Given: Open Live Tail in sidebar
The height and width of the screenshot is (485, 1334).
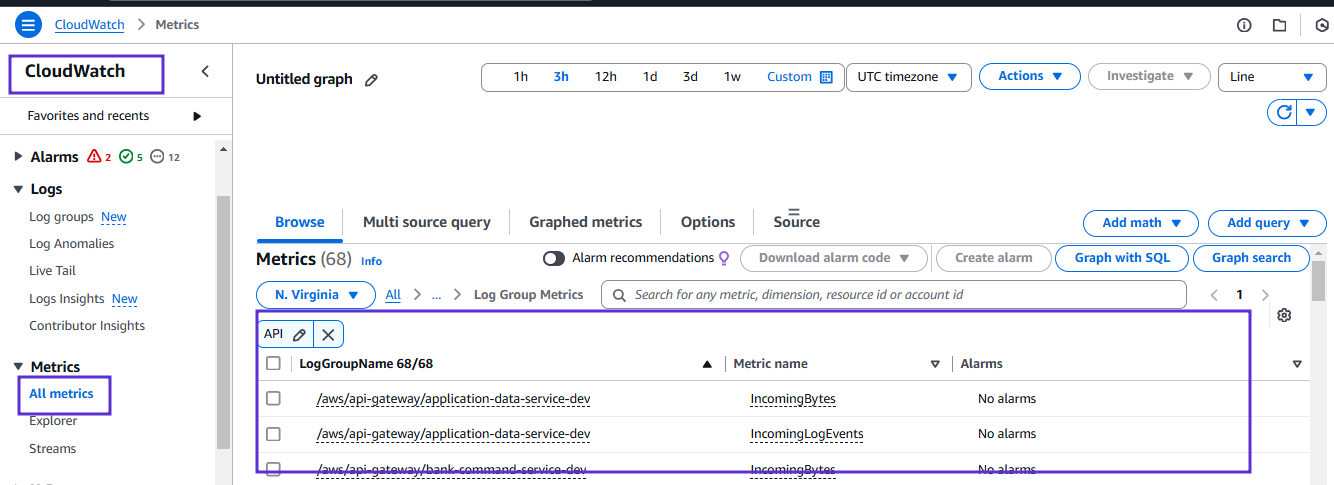Looking at the screenshot, I should coord(52,271).
